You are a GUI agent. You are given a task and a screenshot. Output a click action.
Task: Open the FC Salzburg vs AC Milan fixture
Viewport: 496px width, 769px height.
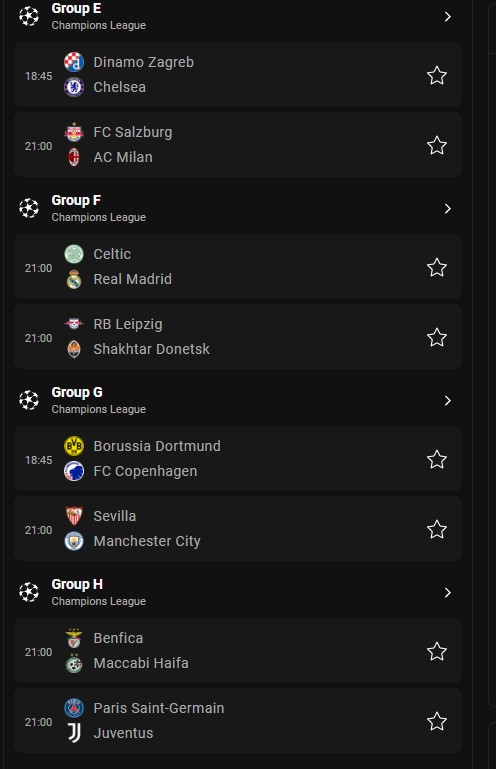(237, 145)
